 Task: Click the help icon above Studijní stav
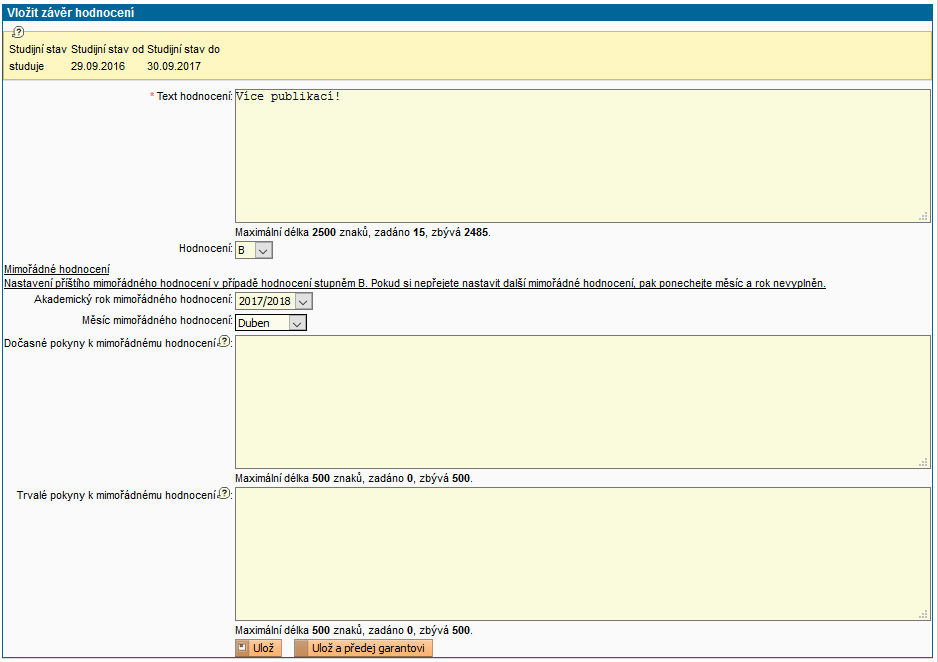pyautogui.click(x=18, y=32)
